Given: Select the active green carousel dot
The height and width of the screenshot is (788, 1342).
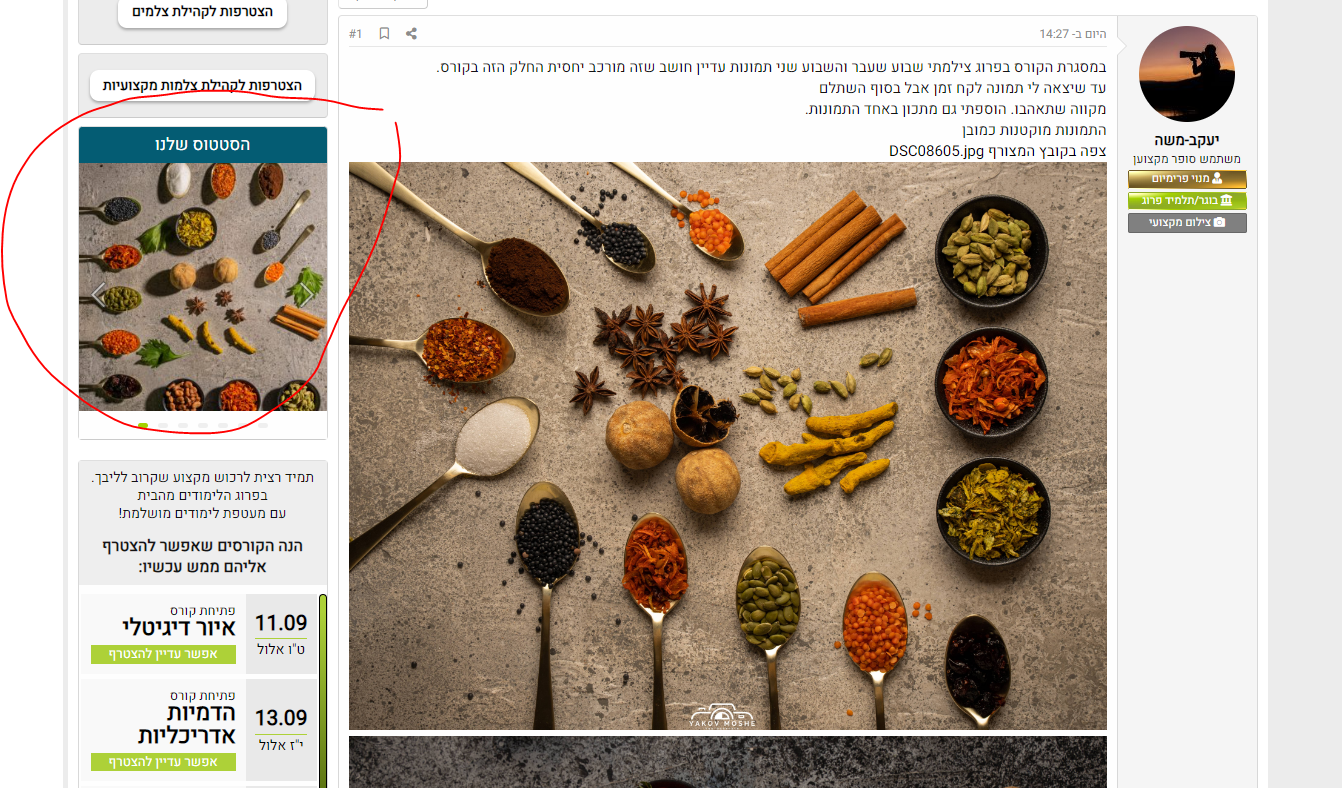Looking at the screenshot, I should click(x=143, y=426).
